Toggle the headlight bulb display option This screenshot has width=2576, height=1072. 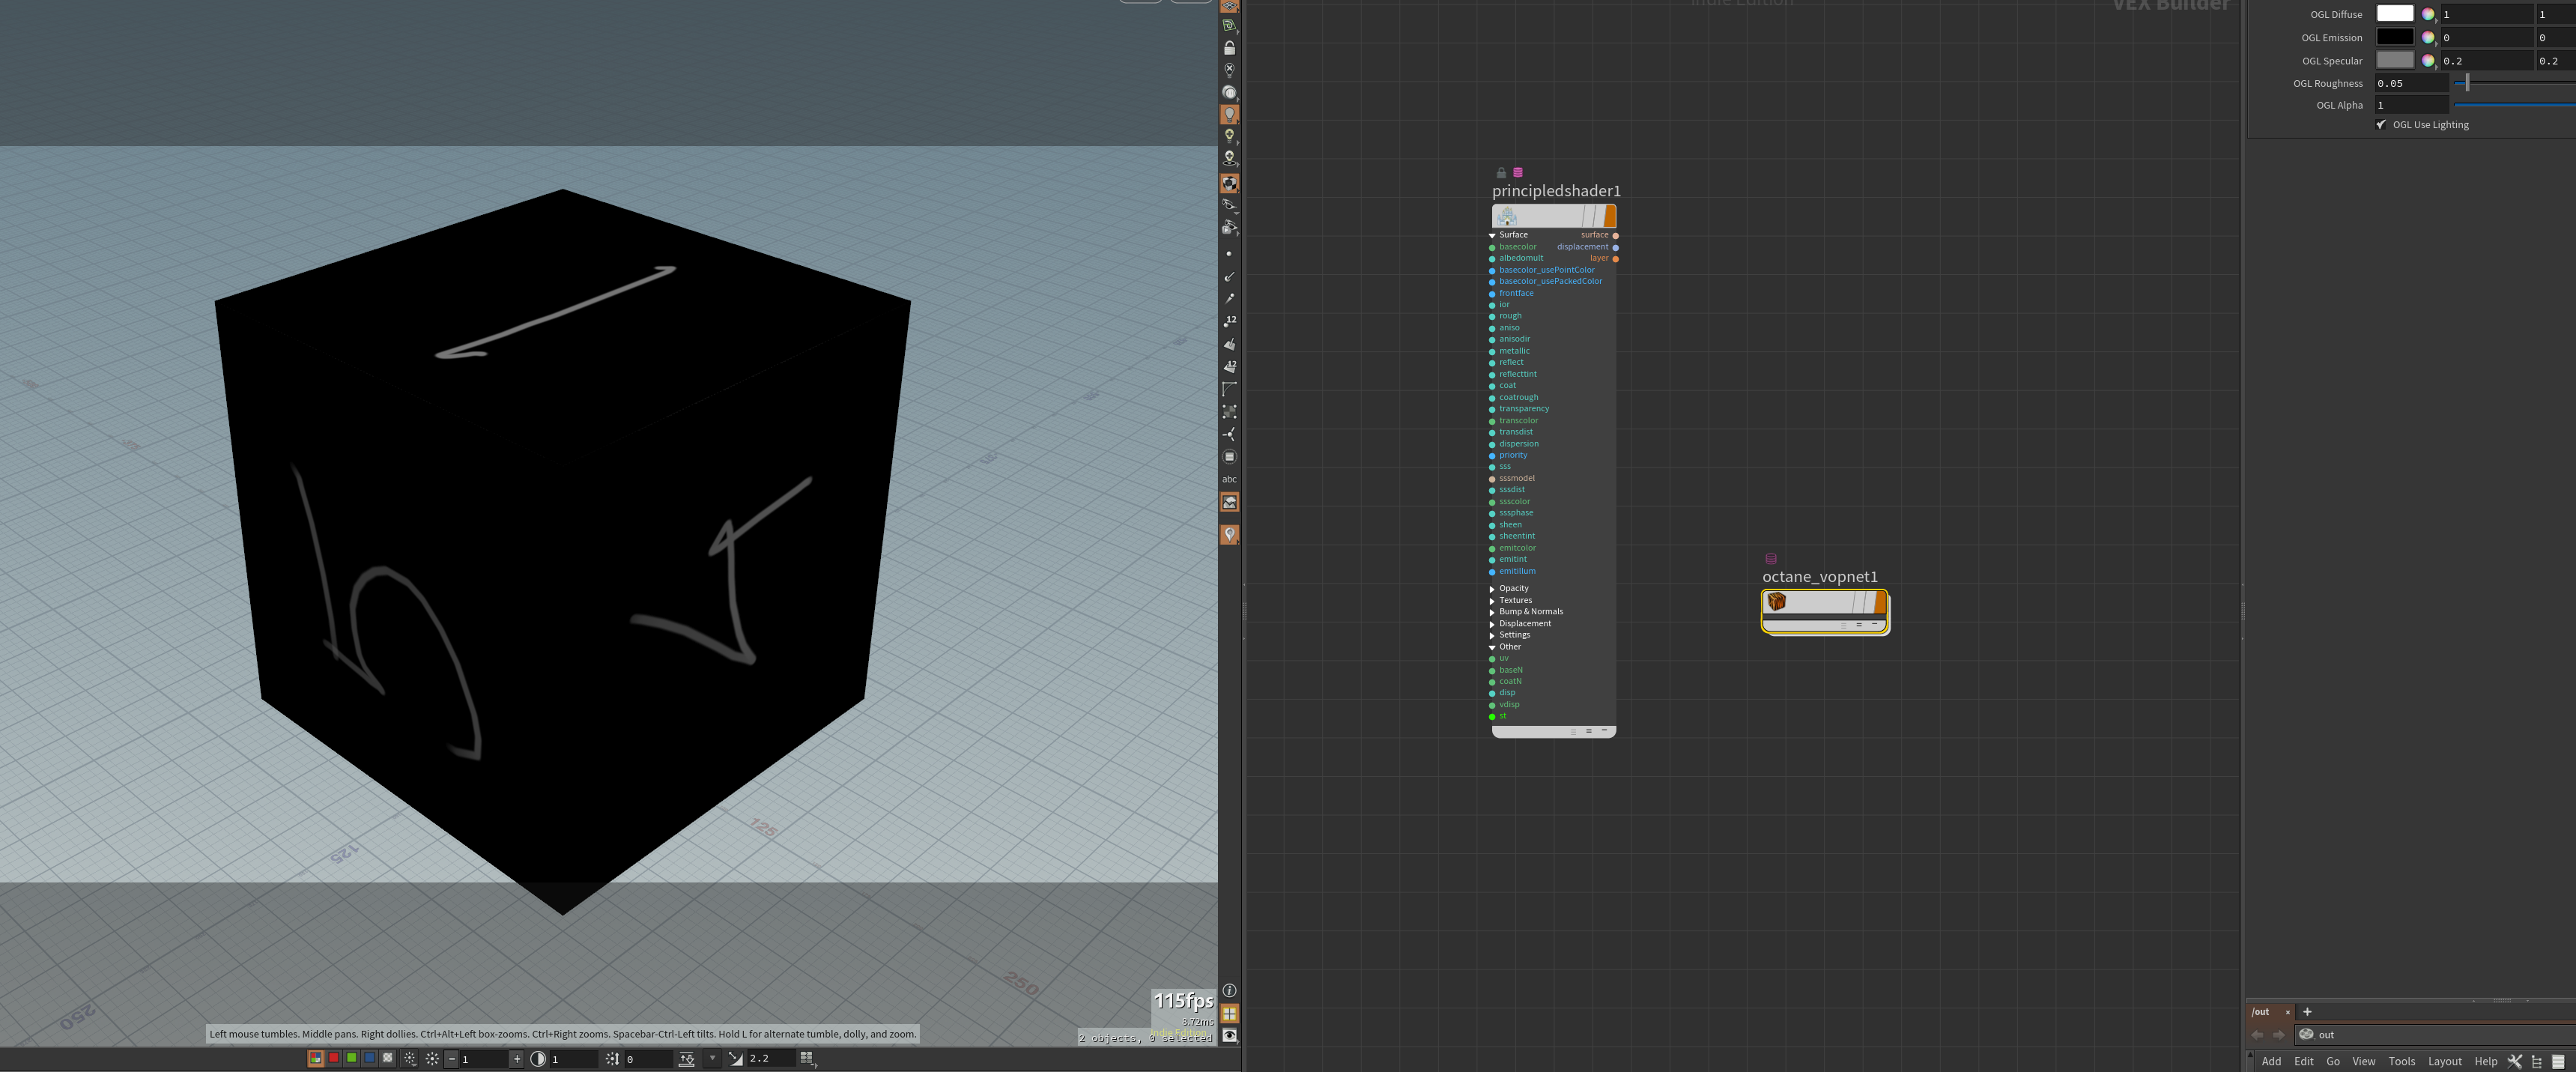(1229, 114)
